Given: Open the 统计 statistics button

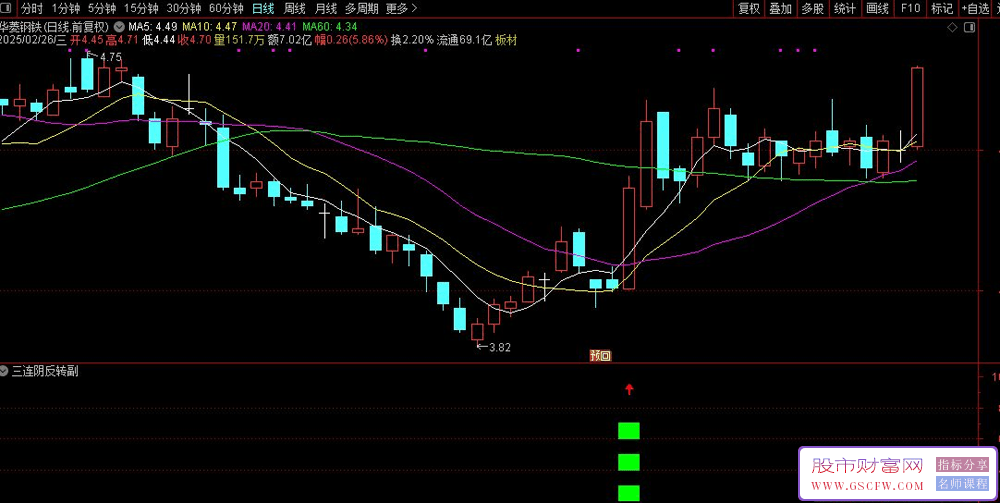Looking at the screenshot, I should [845, 8].
